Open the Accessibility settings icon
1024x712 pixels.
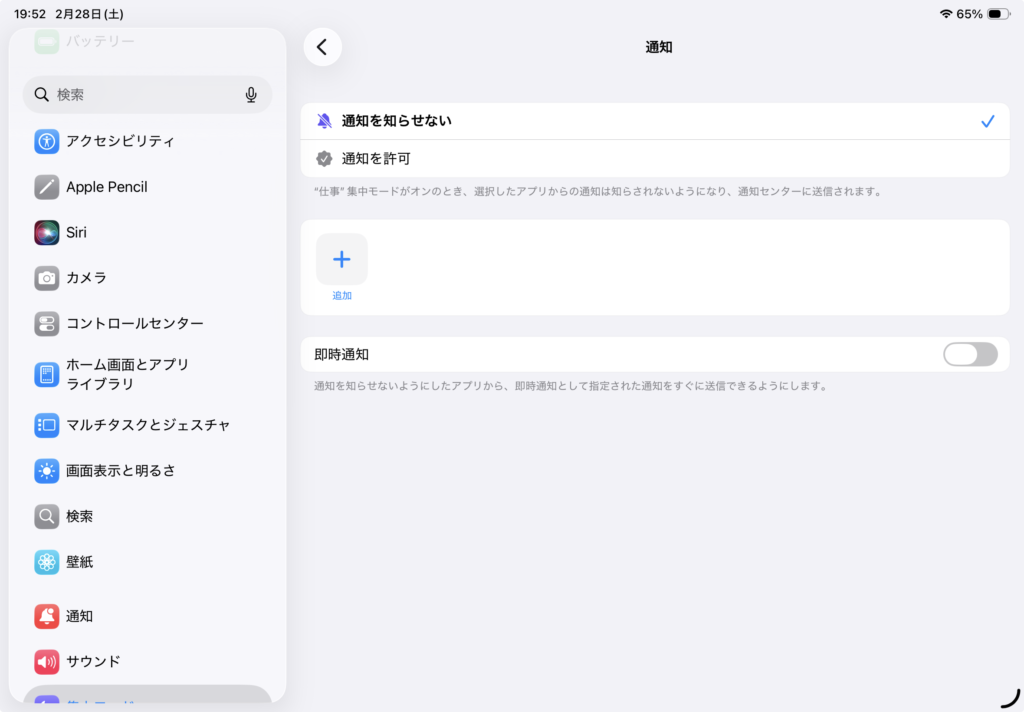coord(47,141)
